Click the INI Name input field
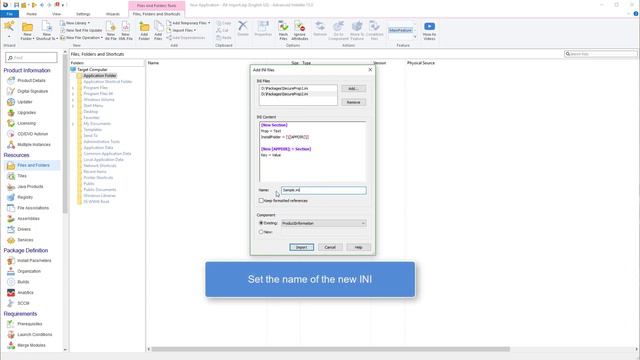 click(x=324, y=190)
